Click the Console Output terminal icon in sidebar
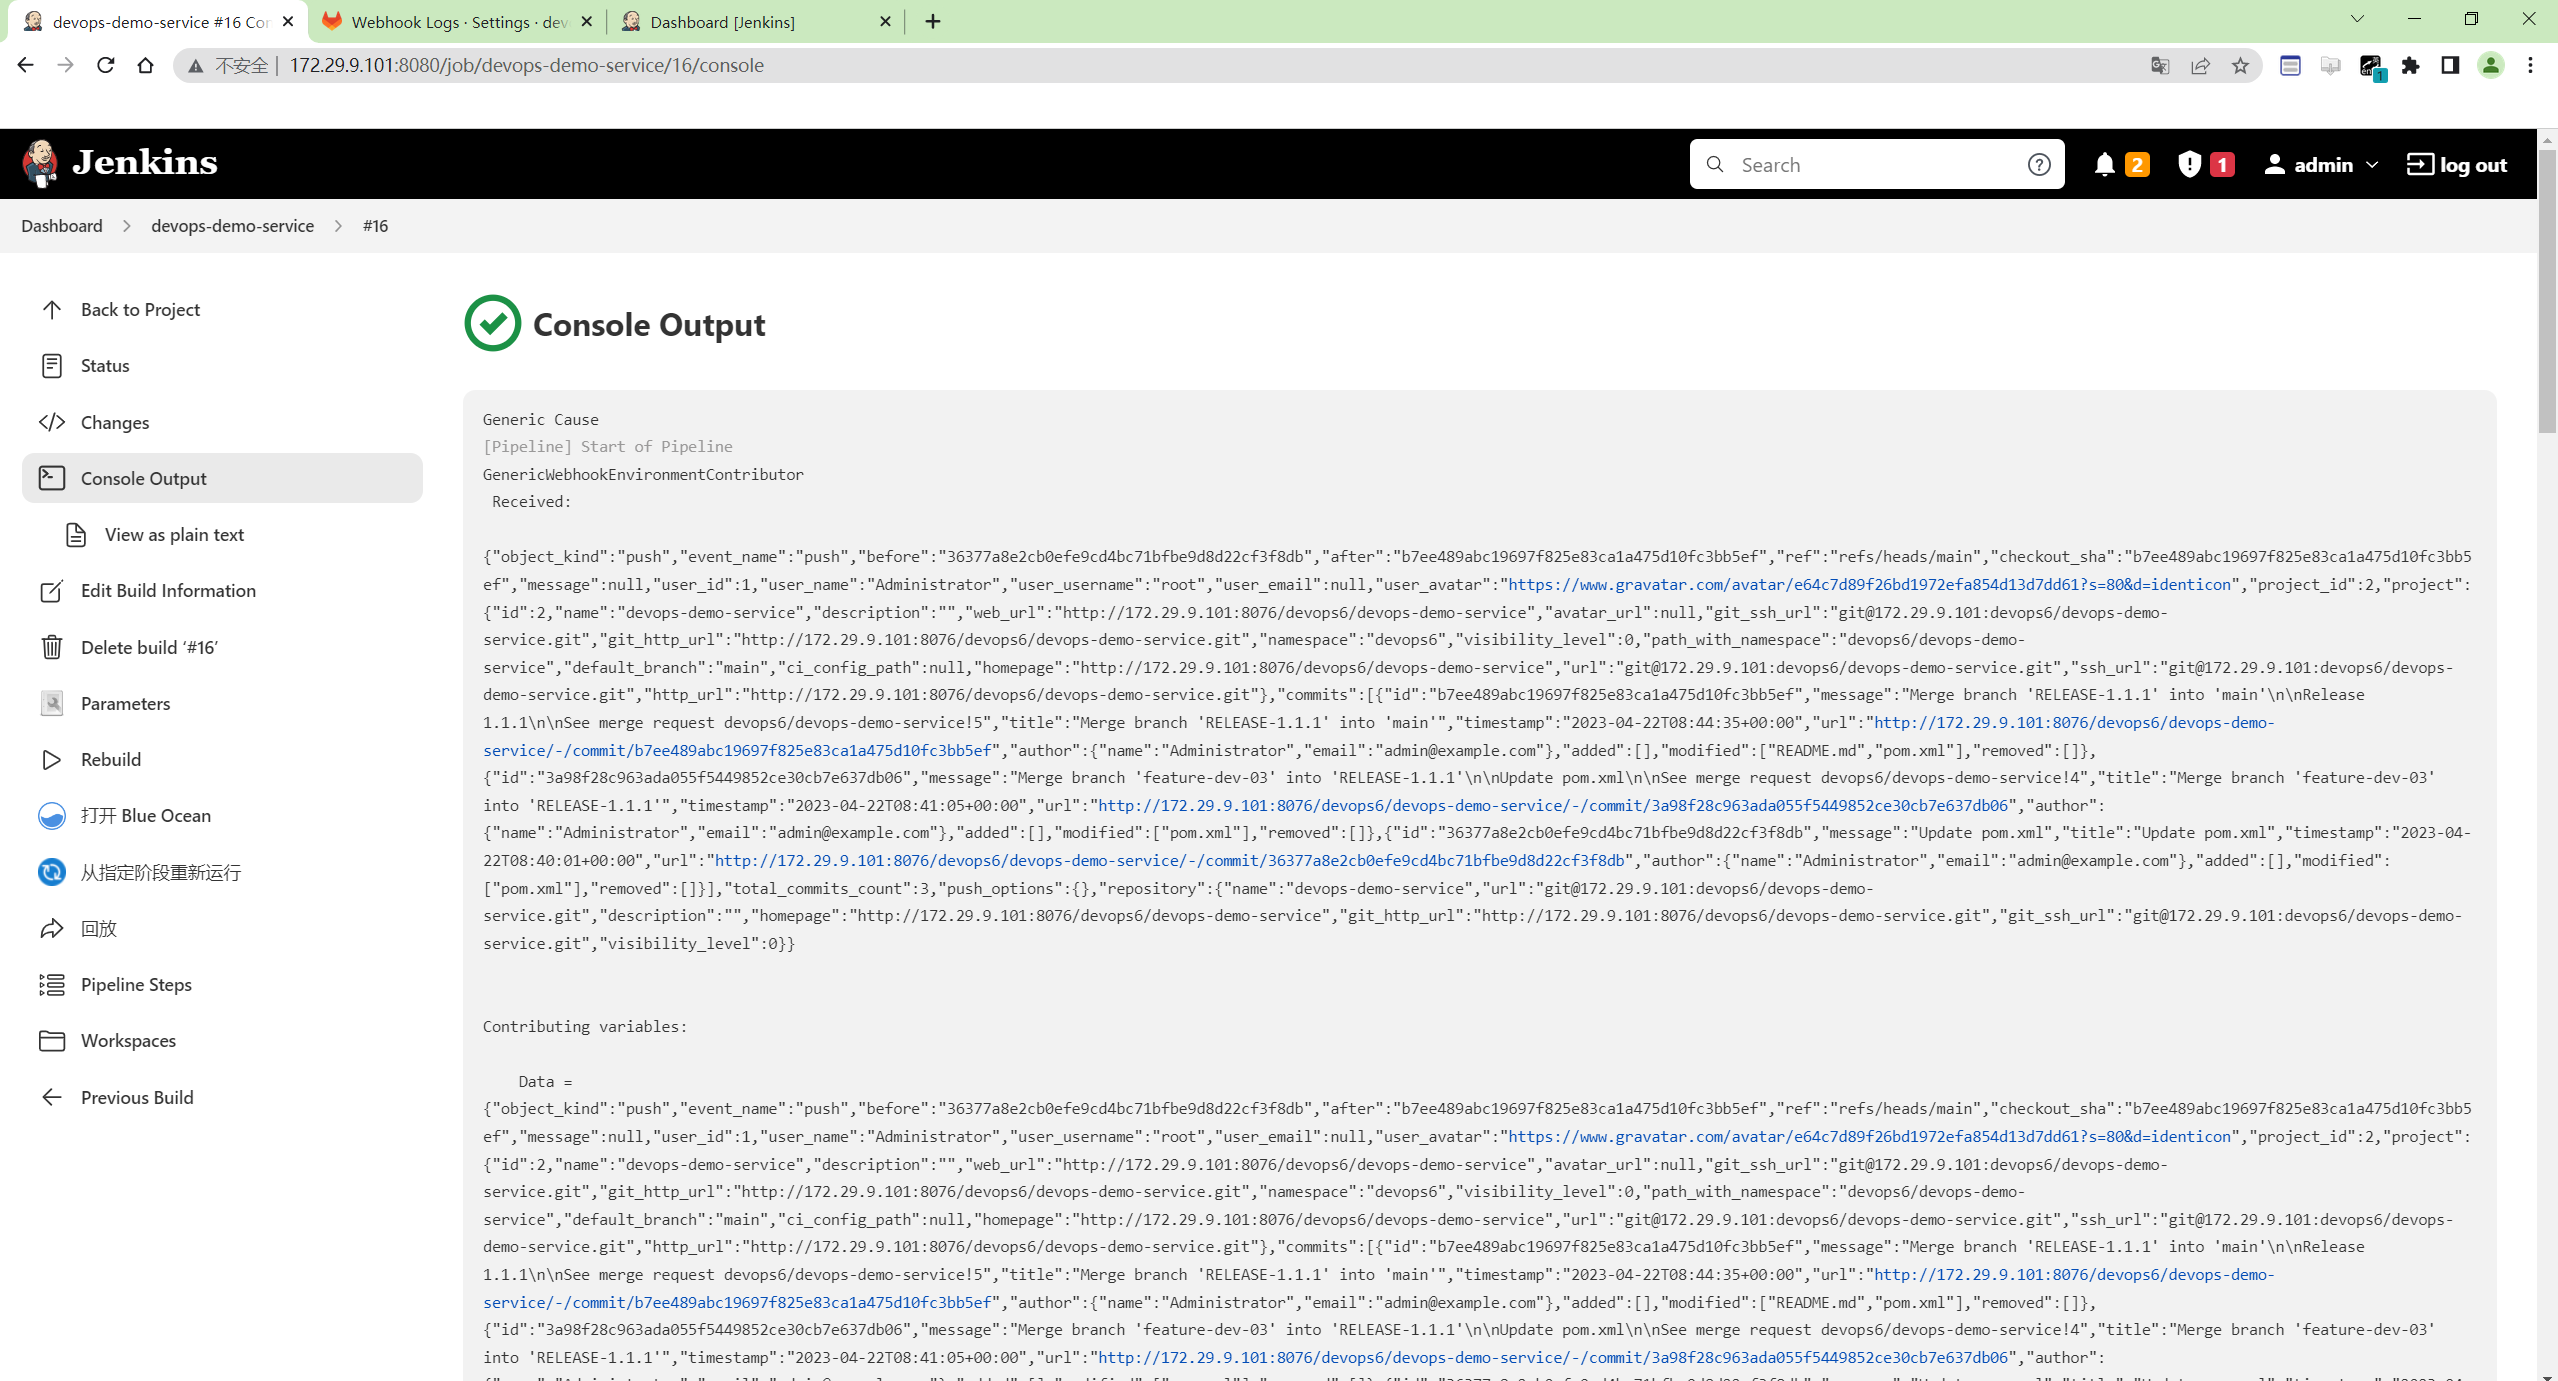The image size is (2558, 1381). click(x=52, y=478)
